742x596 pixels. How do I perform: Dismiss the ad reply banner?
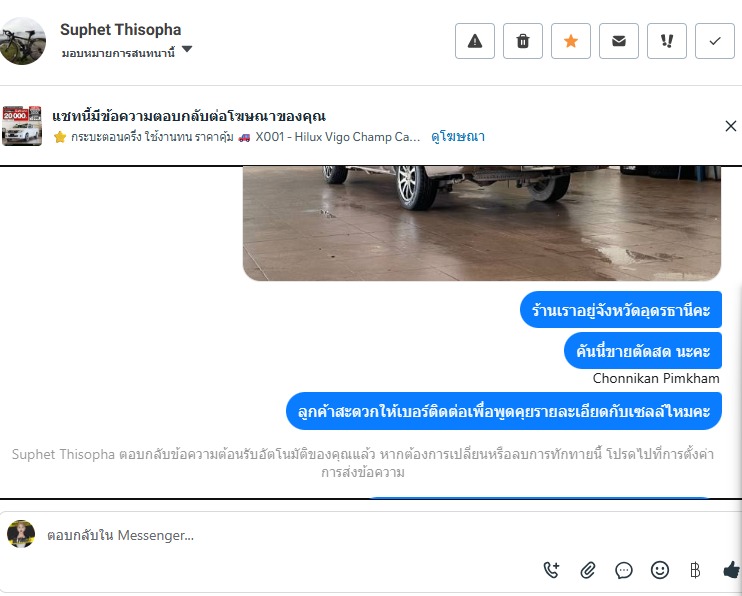coord(731,126)
